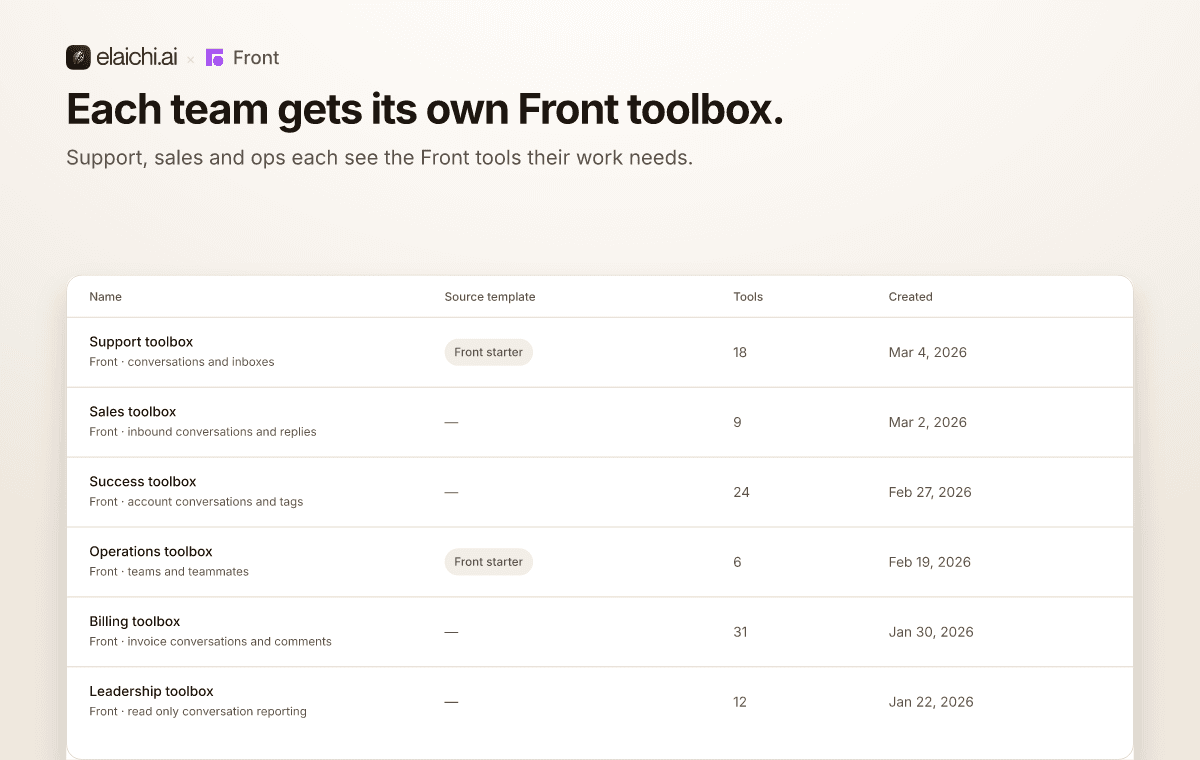Screen dimensions: 1200x760
Task: Click the tools count 31
Action: click(740, 632)
